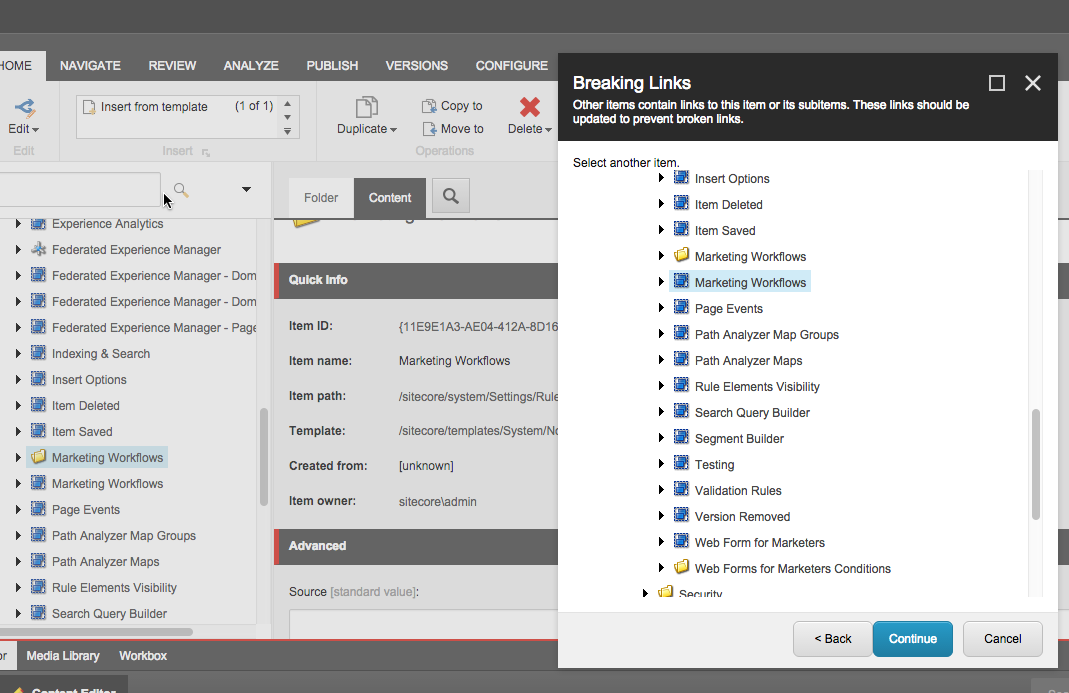1069x693 pixels.
Task: Click the content tree horizontal scrollbar
Action: [95, 632]
